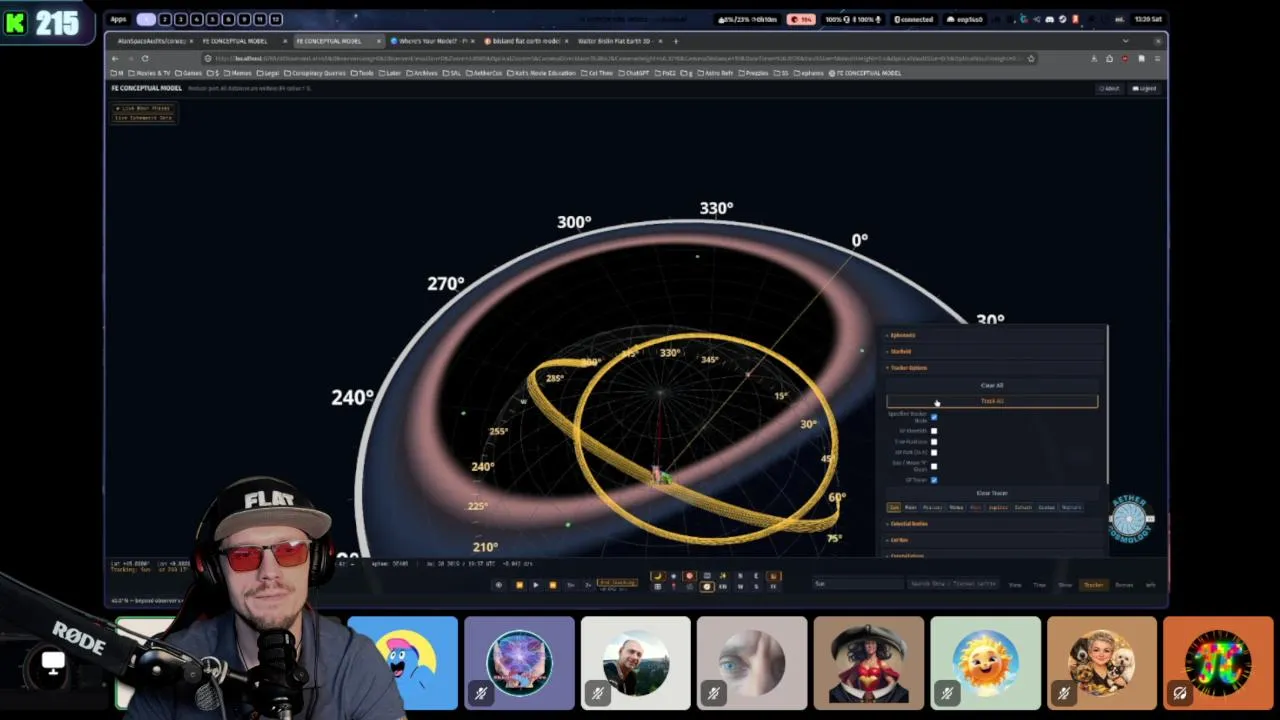Open the View tab in the bottom bar
1280x720 pixels.
point(1015,585)
